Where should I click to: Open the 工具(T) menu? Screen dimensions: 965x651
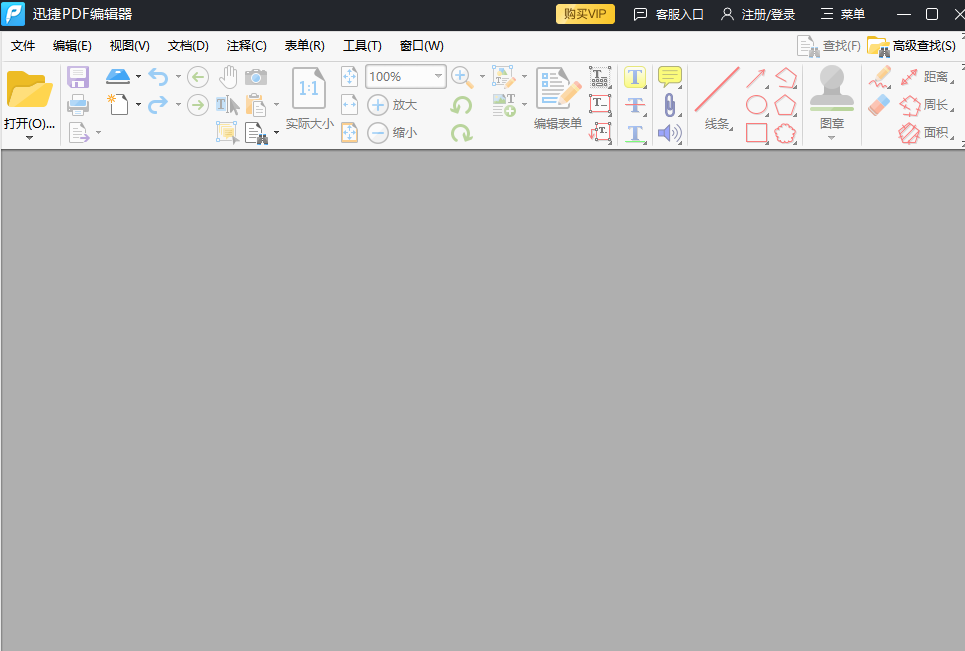[363, 45]
